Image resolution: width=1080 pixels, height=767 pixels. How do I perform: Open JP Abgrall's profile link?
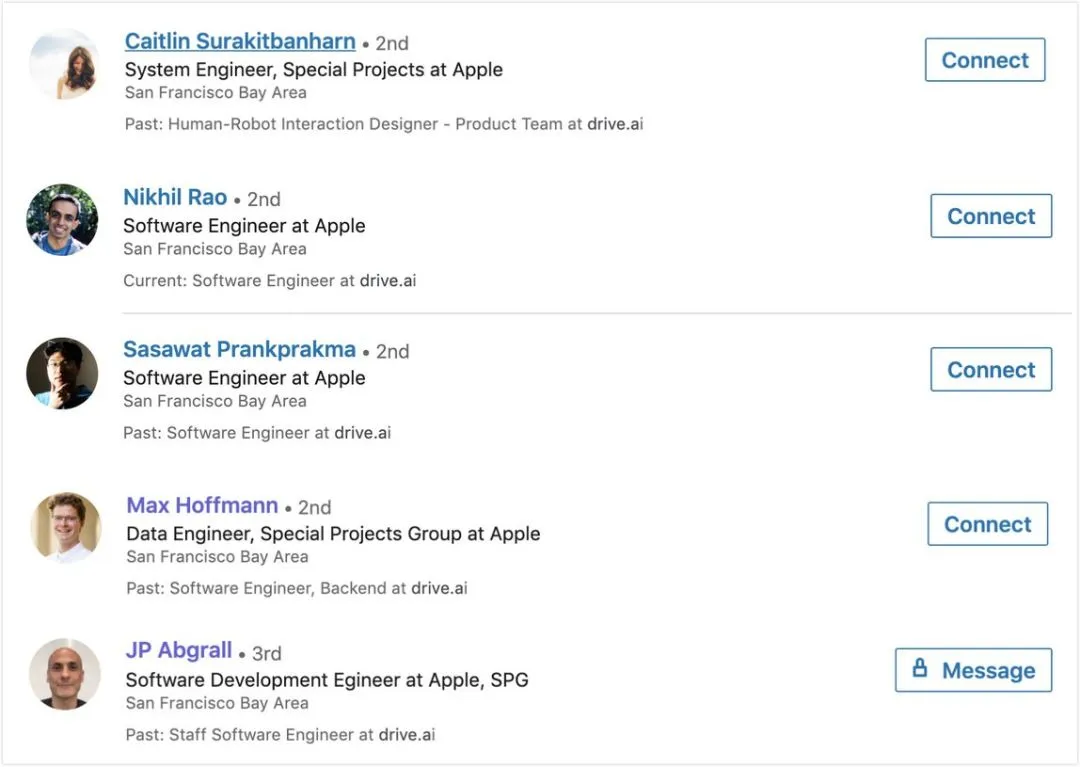point(178,651)
